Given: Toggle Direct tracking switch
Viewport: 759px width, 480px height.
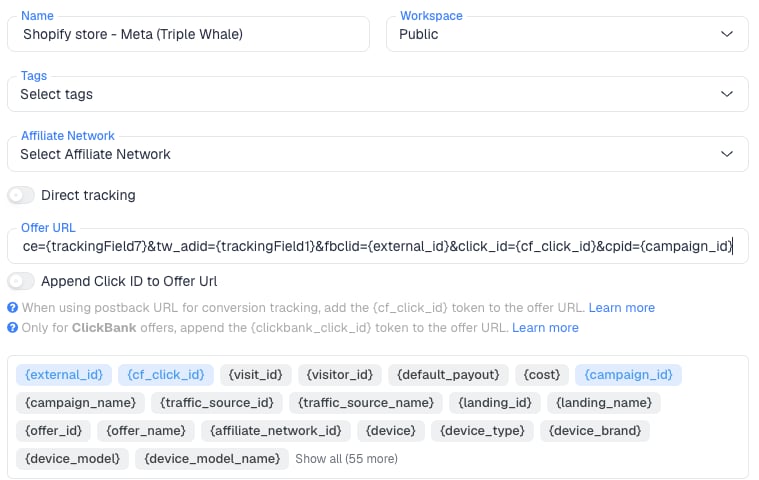Looking at the screenshot, I should click(x=21, y=195).
